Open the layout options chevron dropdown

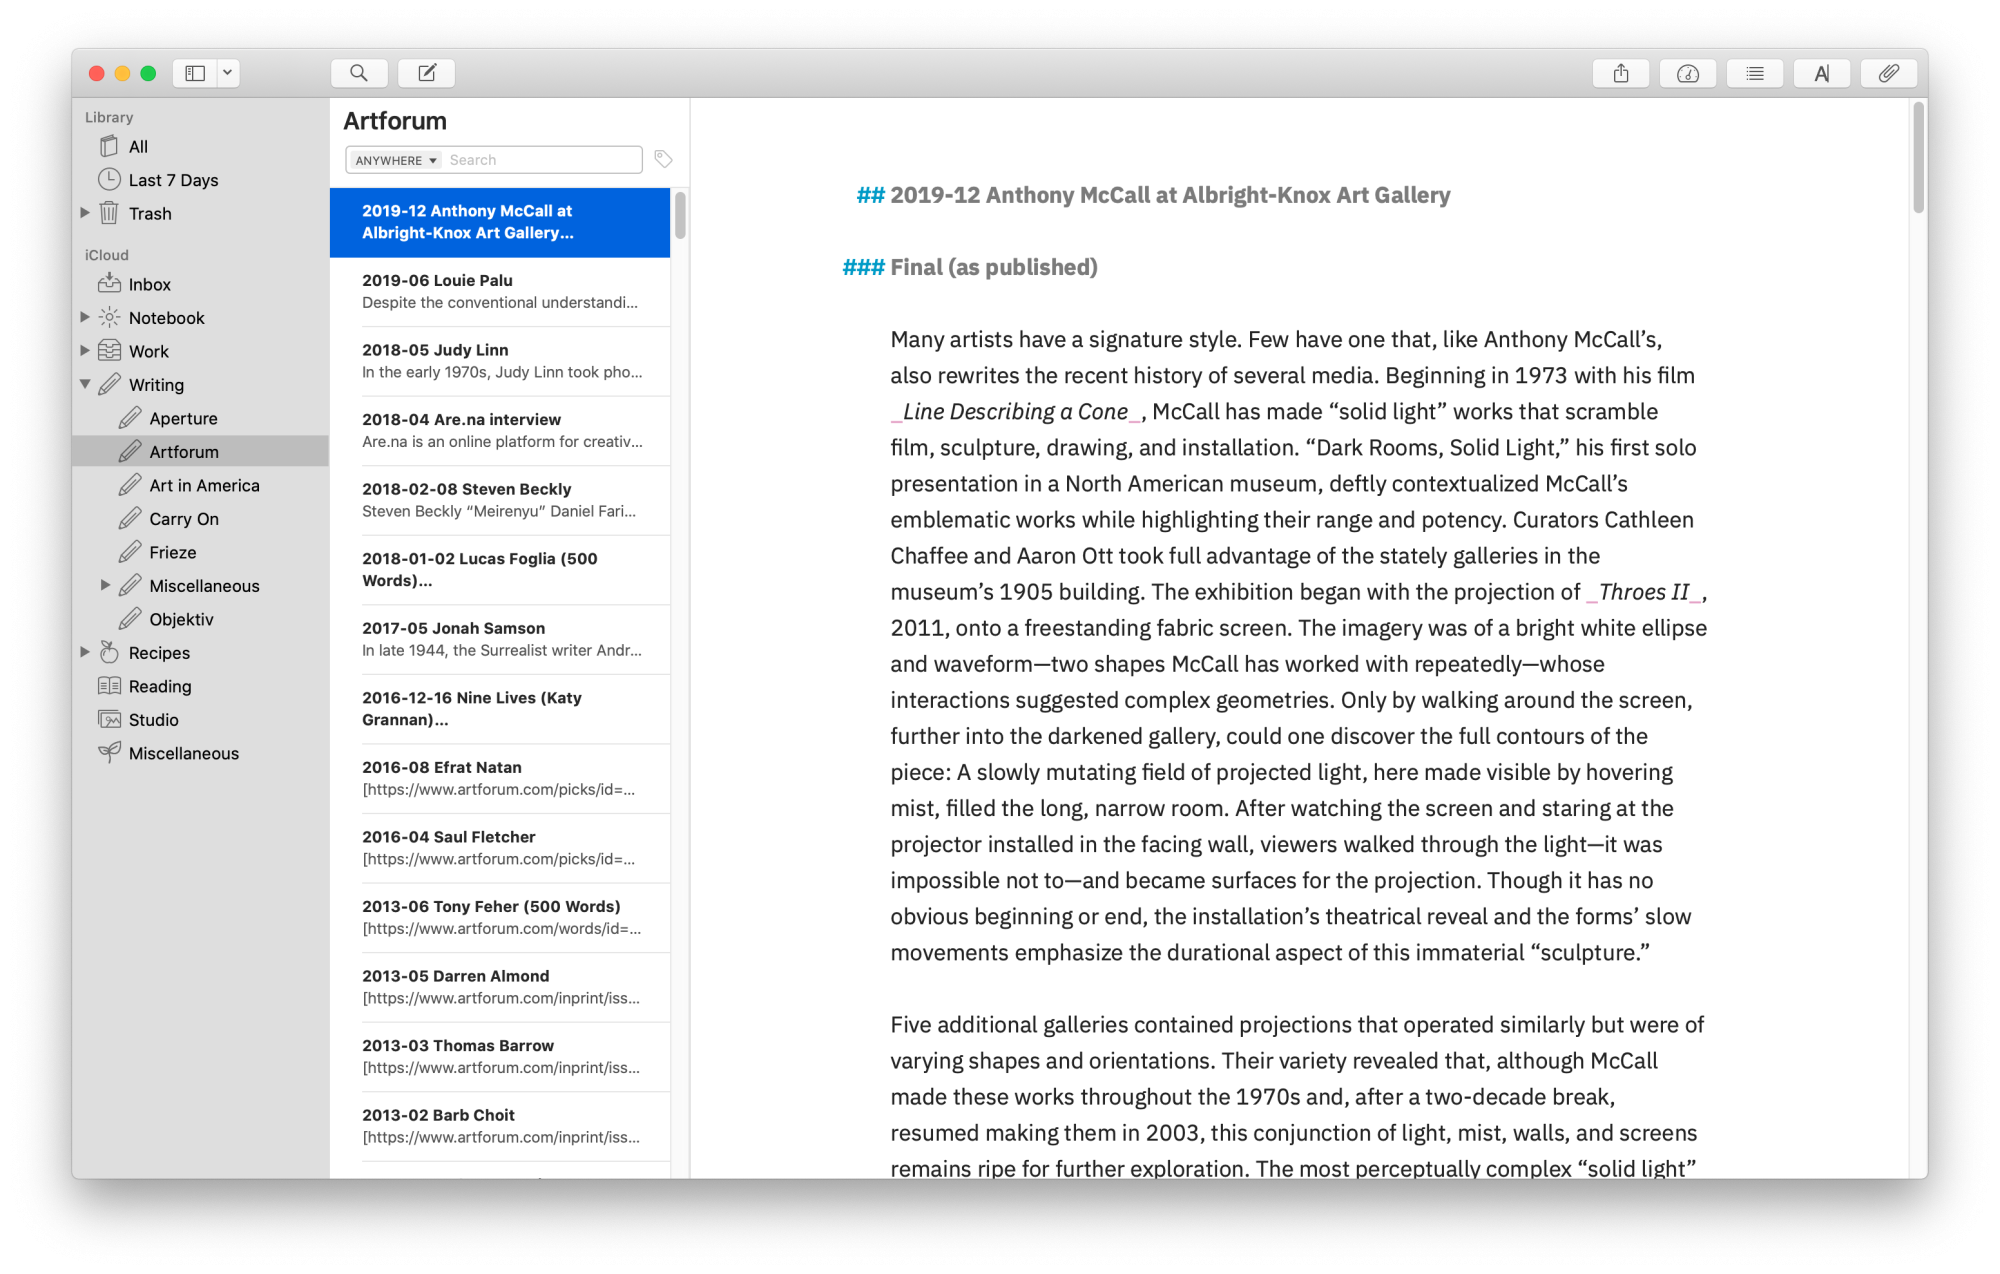point(228,73)
